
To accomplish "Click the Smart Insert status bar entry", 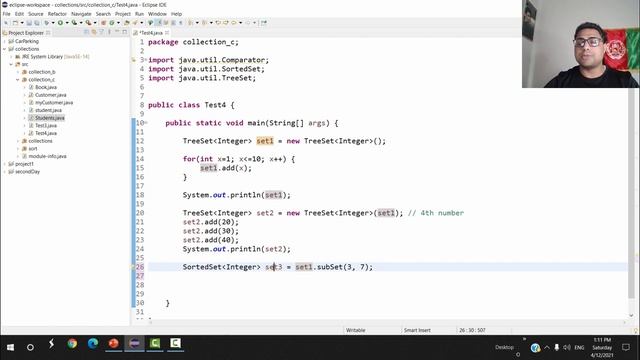I will click(417, 330).
